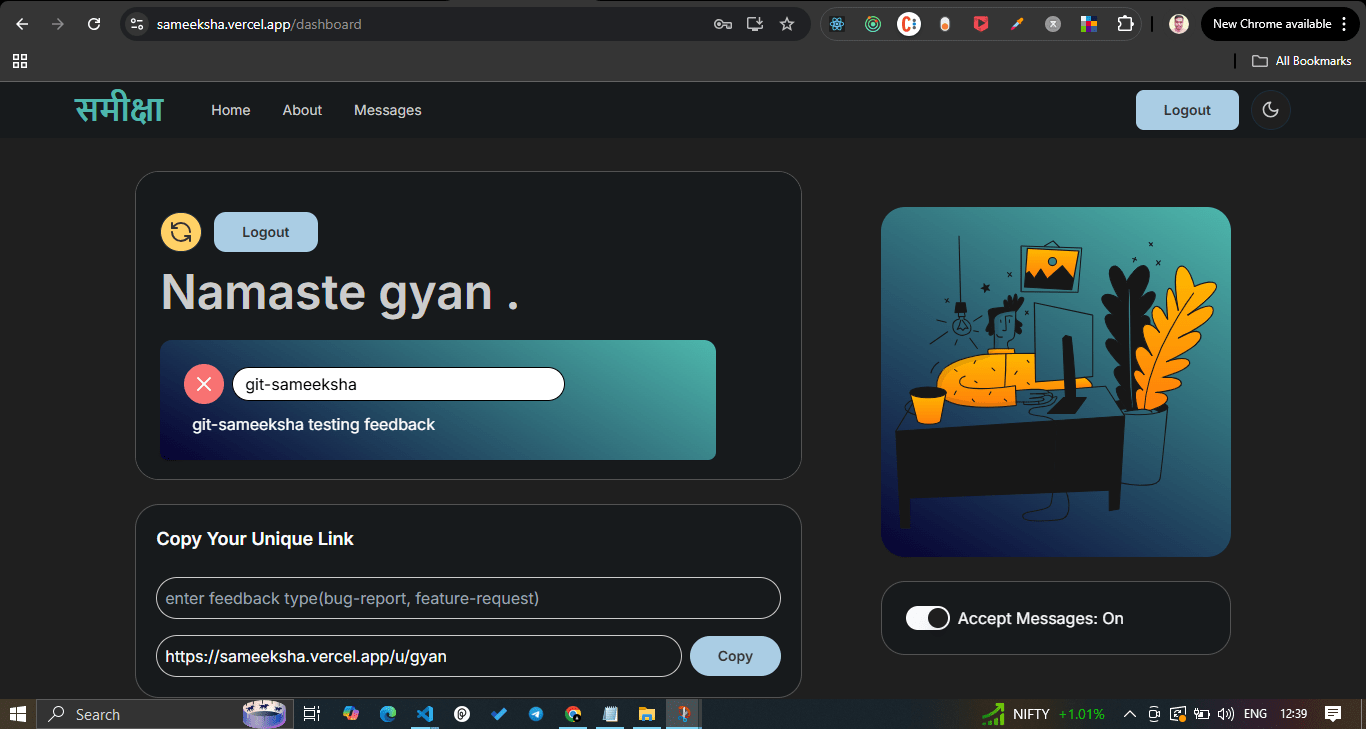Go back with browser back arrow

coord(22,24)
